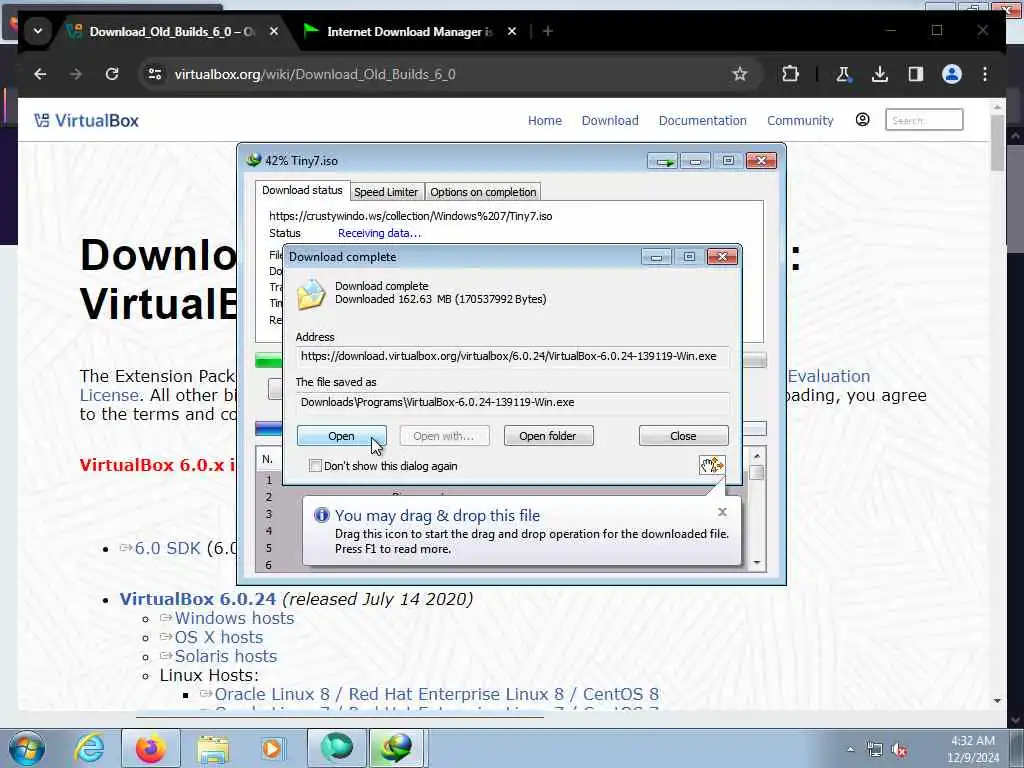Open a new browser tab
Image resolution: width=1024 pixels, height=768 pixels.
[548, 31]
